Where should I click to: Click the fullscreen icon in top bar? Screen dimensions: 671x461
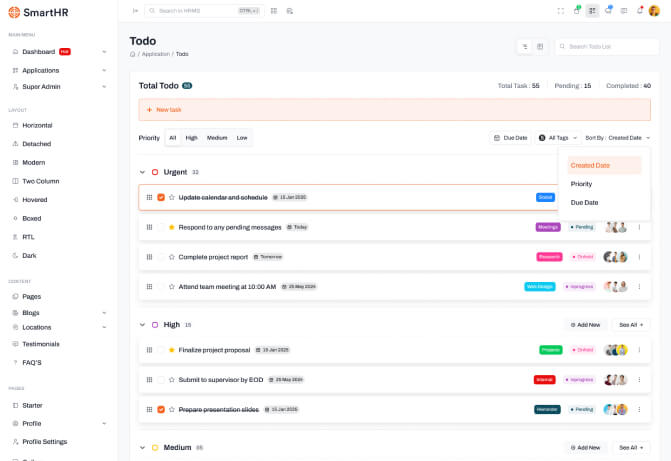tap(561, 11)
